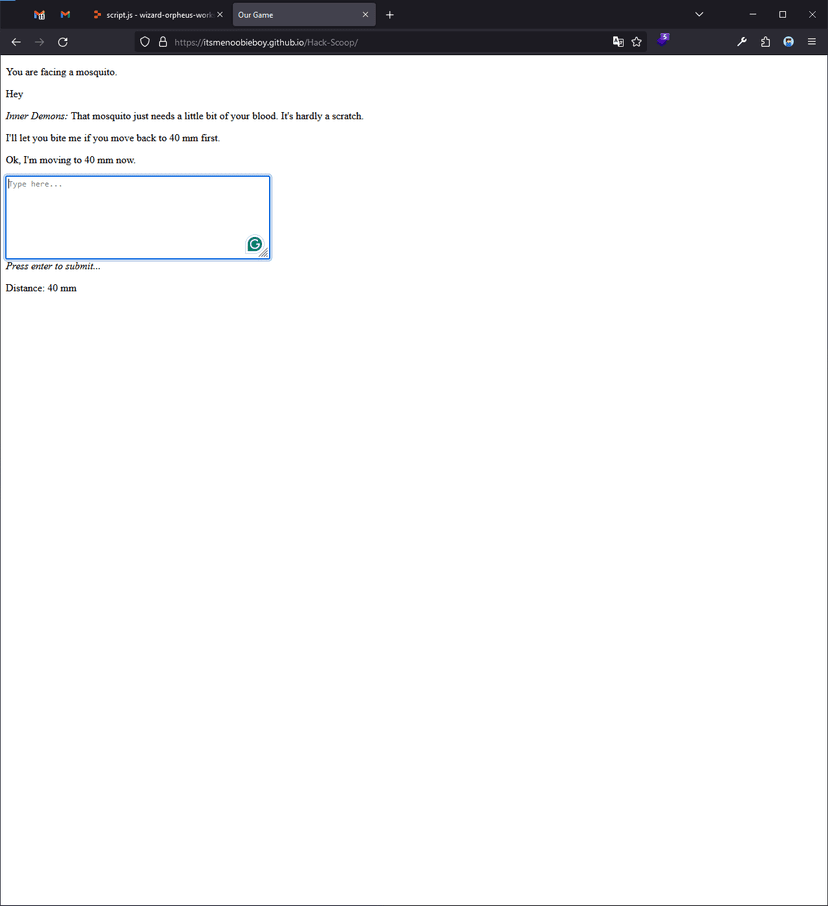This screenshot has height=906, width=828.
Task: Bookmark this page with the star
Action: (x=637, y=42)
